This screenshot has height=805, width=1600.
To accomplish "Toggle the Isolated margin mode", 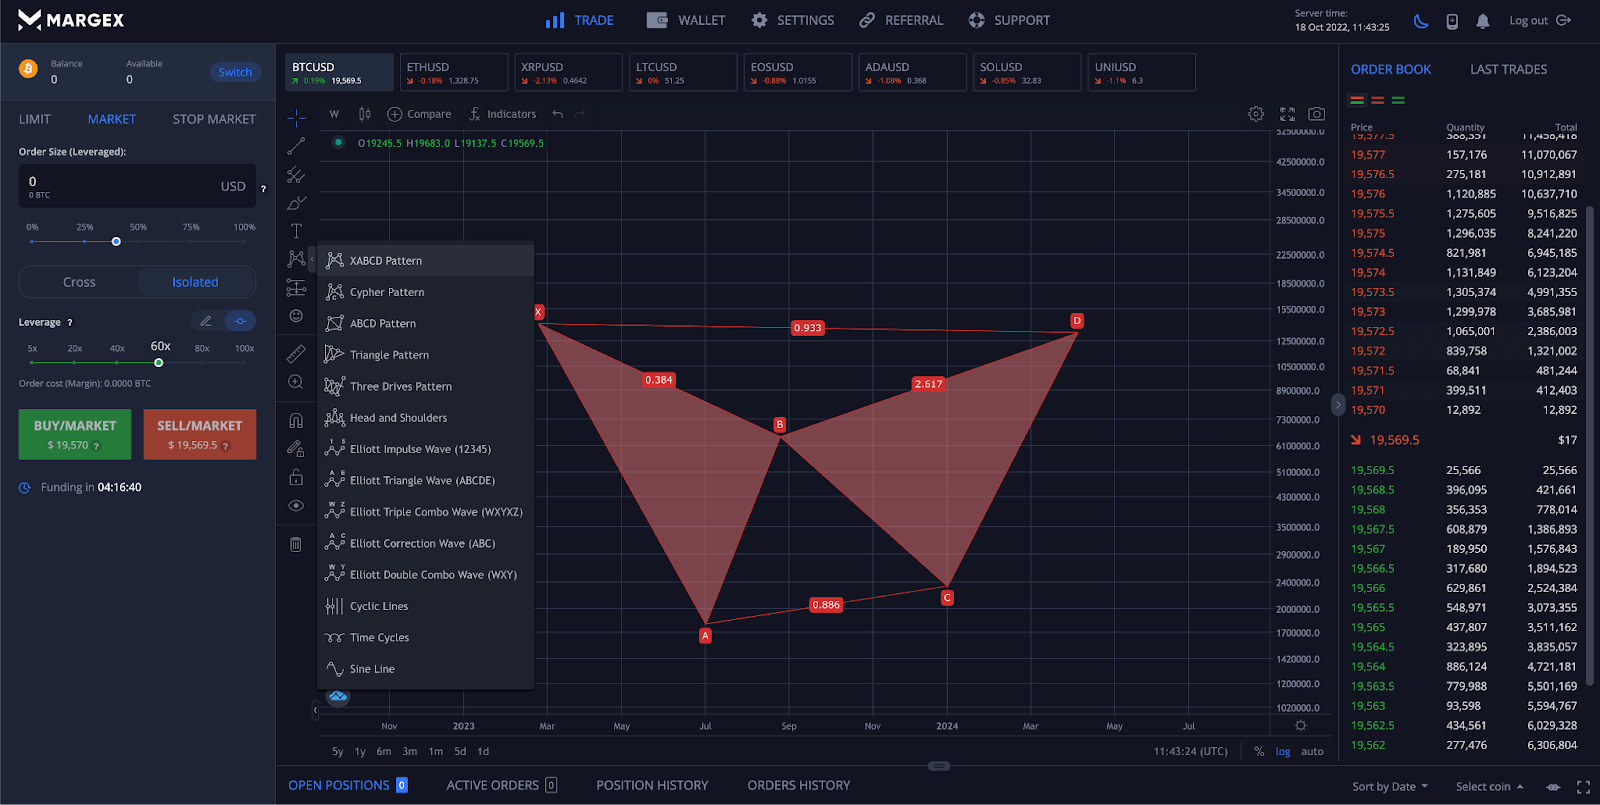I will [x=195, y=282].
